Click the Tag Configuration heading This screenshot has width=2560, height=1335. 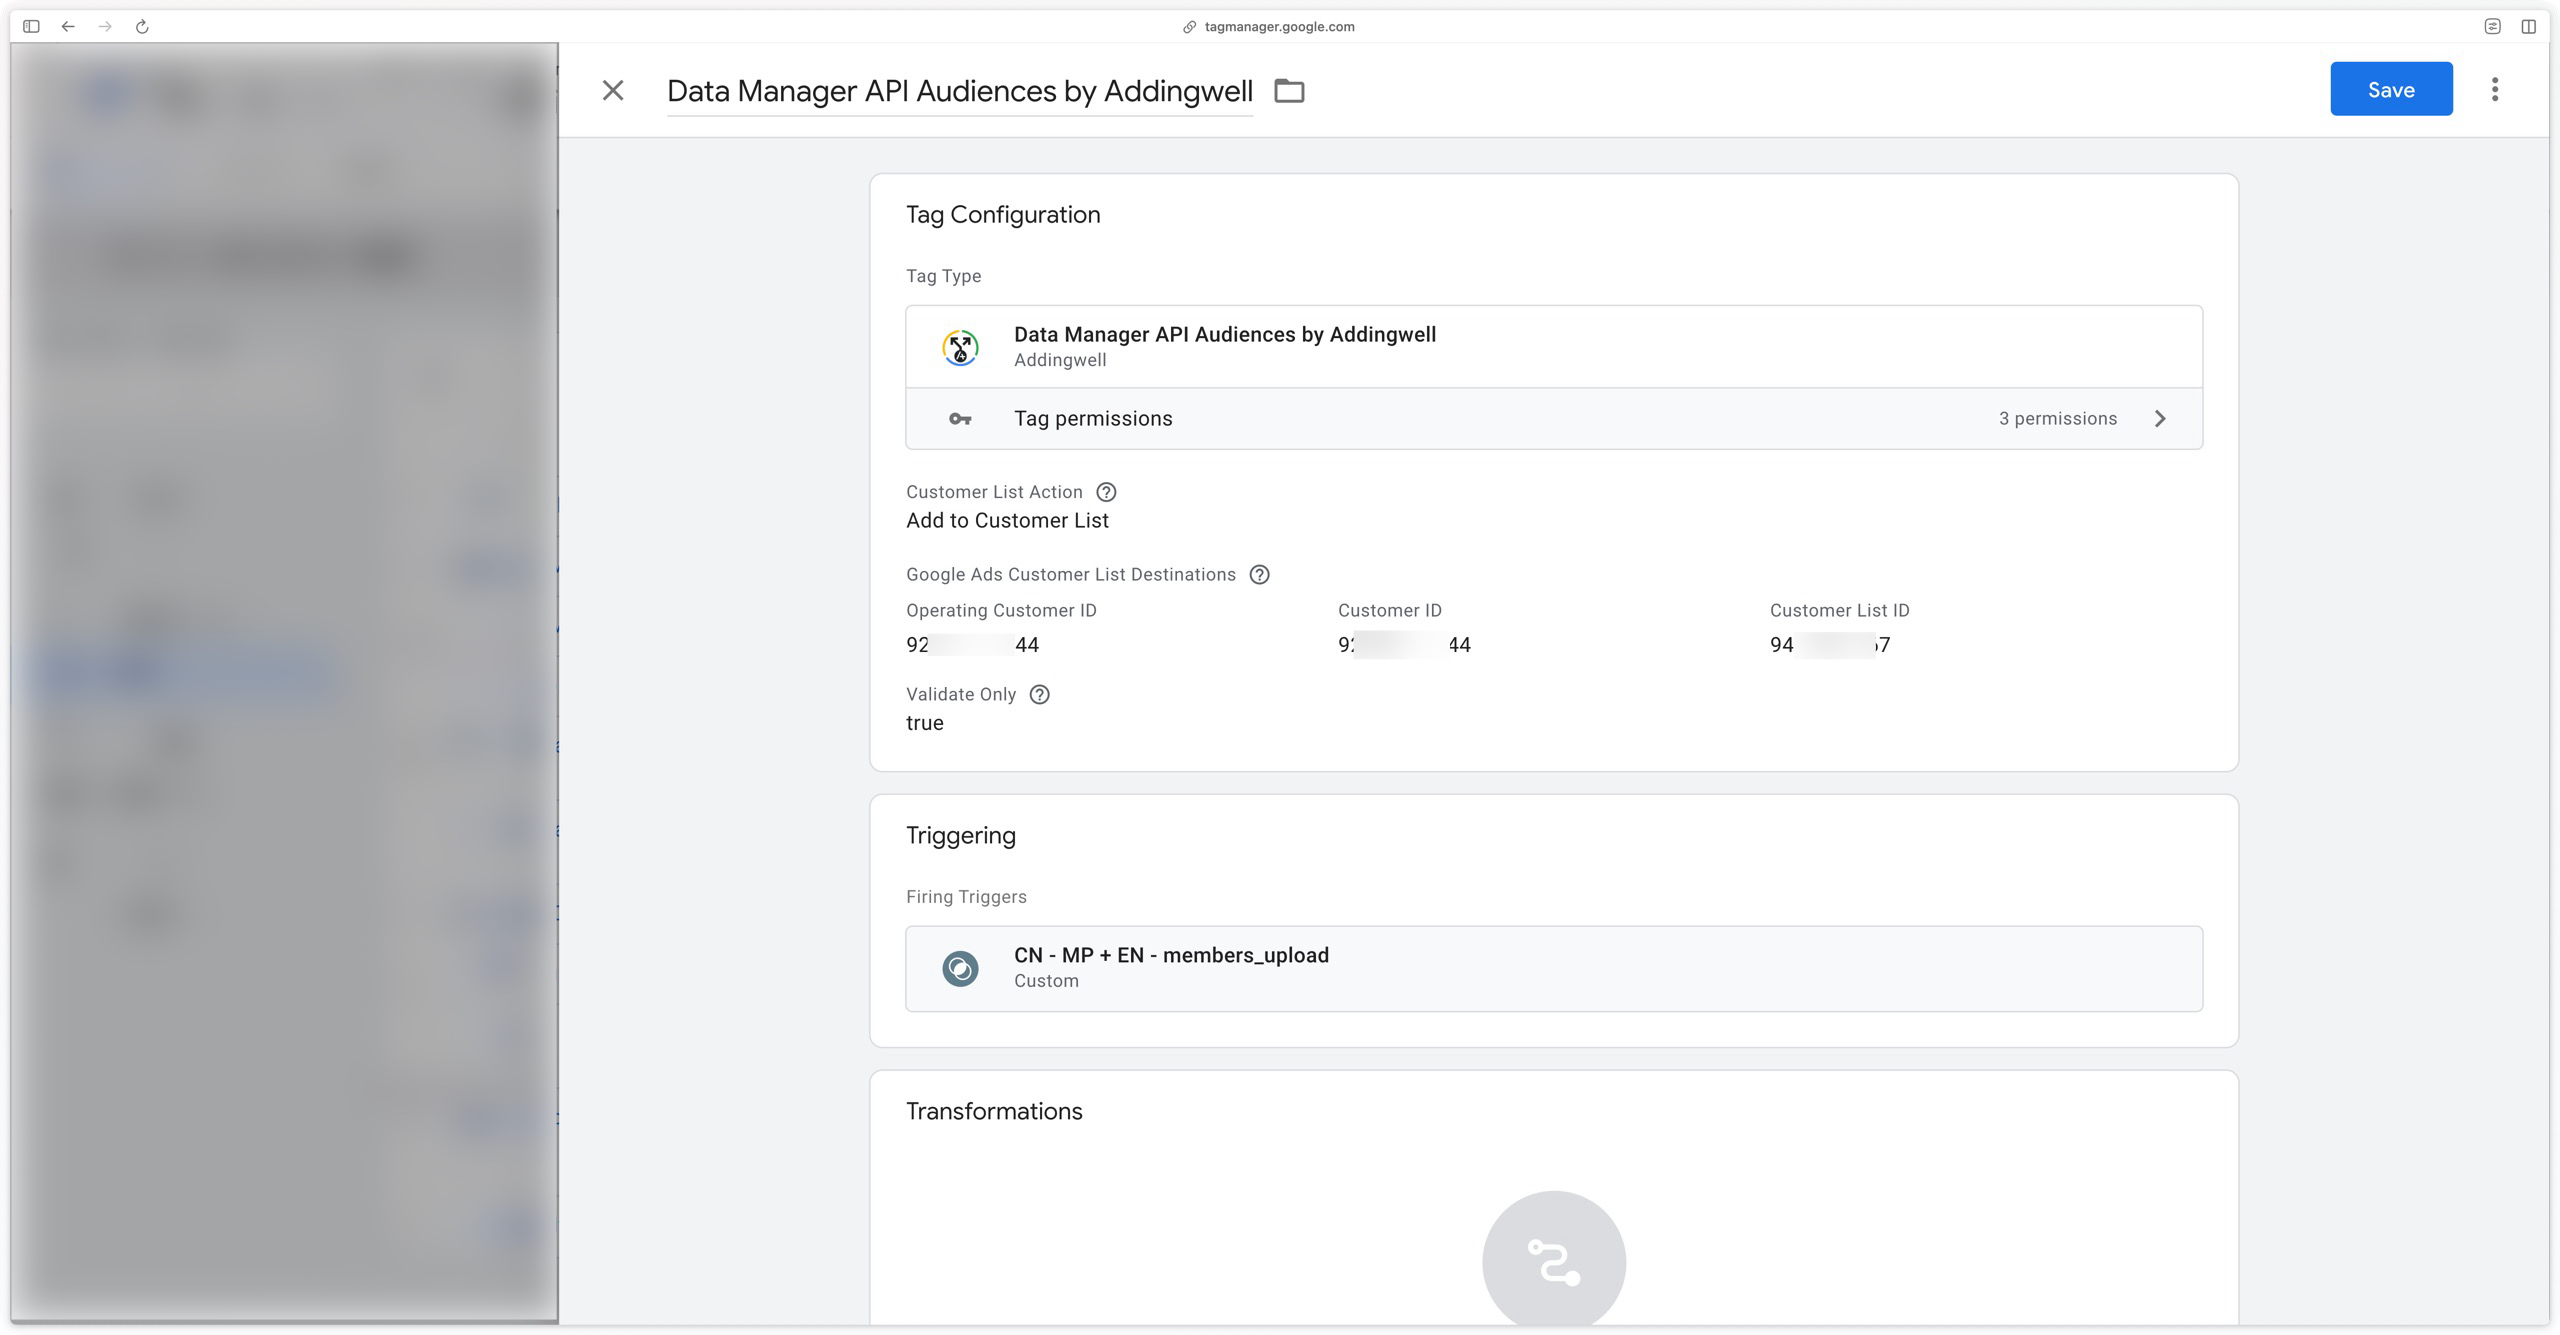point(1003,215)
